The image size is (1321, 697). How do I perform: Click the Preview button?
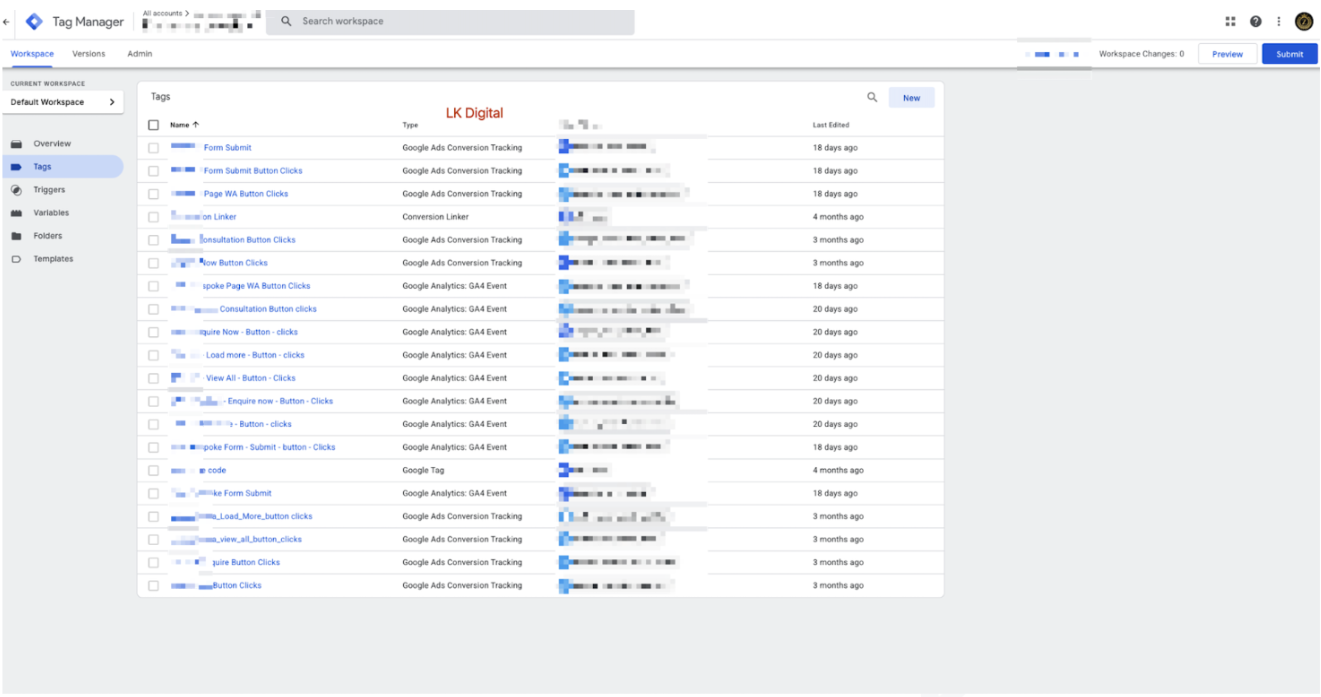coord(1227,54)
